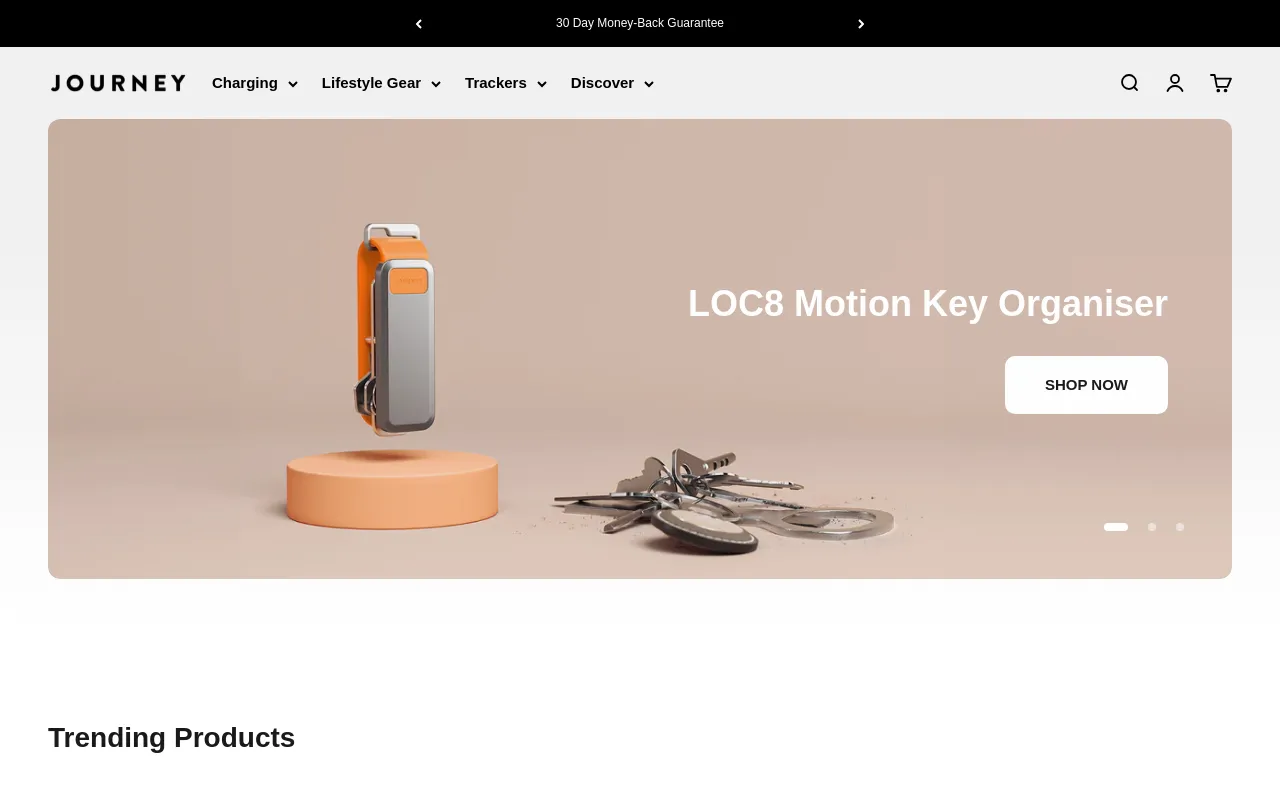The height and width of the screenshot is (800, 1280).
Task: Show next announcement with right arrow
Action: click(861, 24)
